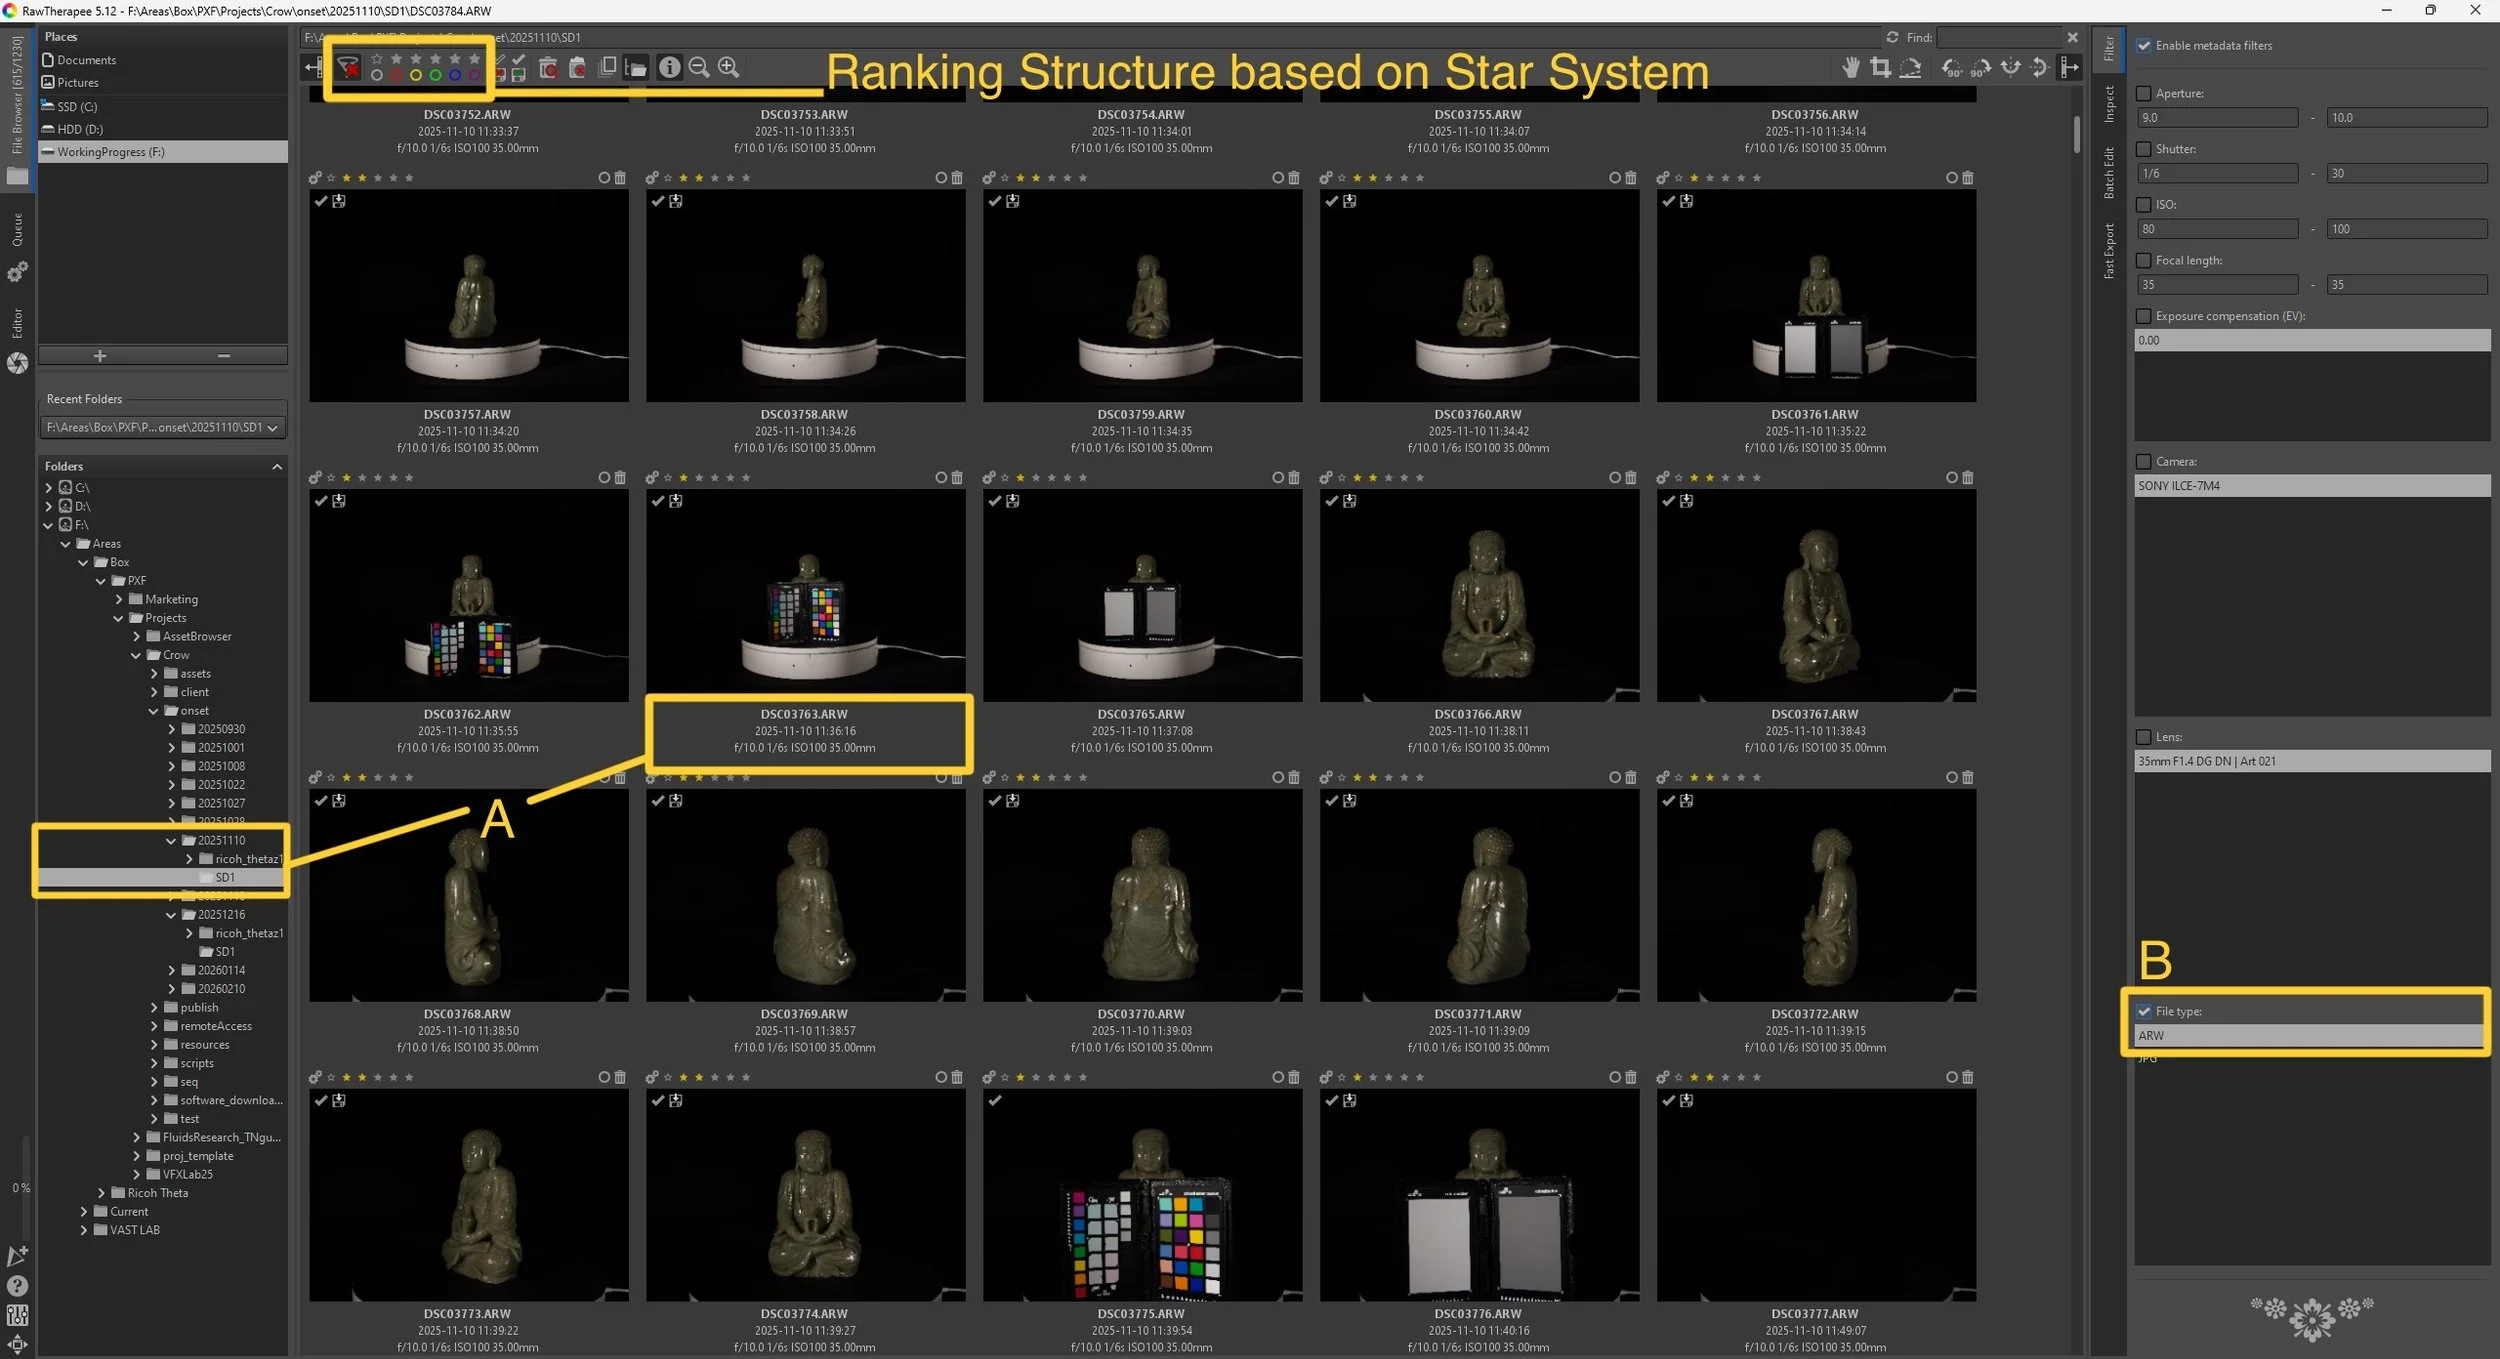Image resolution: width=2500 pixels, height=1359 pixels.
Task: Open thumbnail DSC03766.ARW
Action: pos(1478,595)
